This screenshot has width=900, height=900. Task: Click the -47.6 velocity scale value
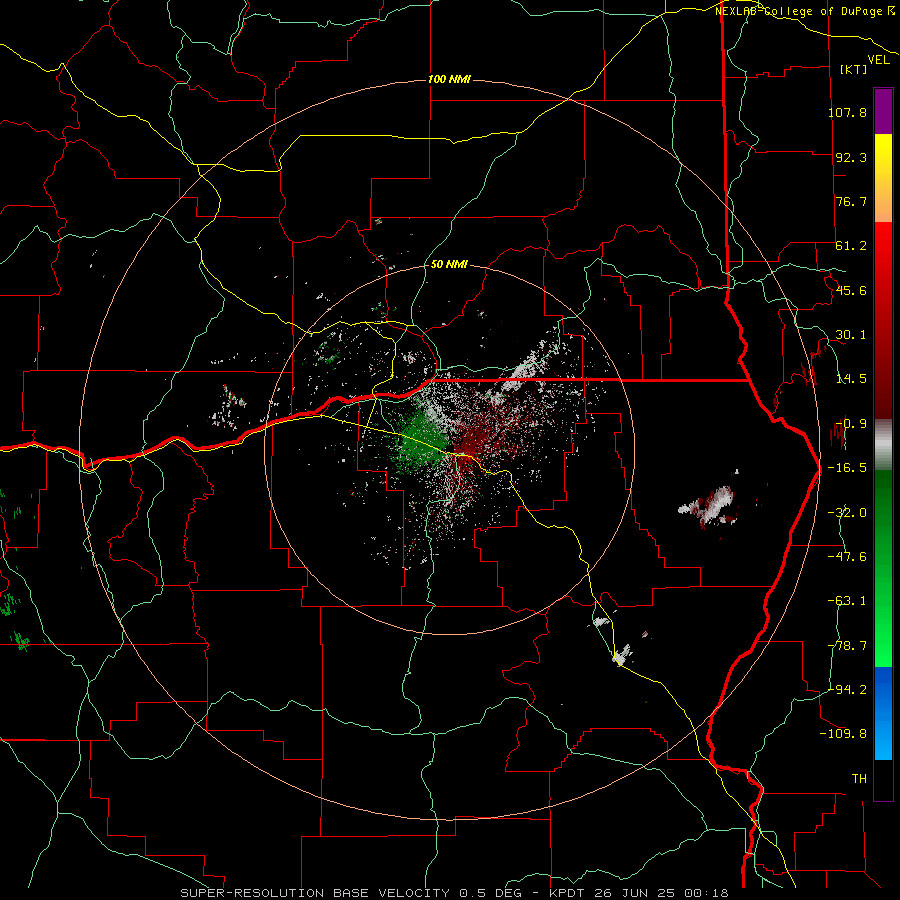[847, 557]
